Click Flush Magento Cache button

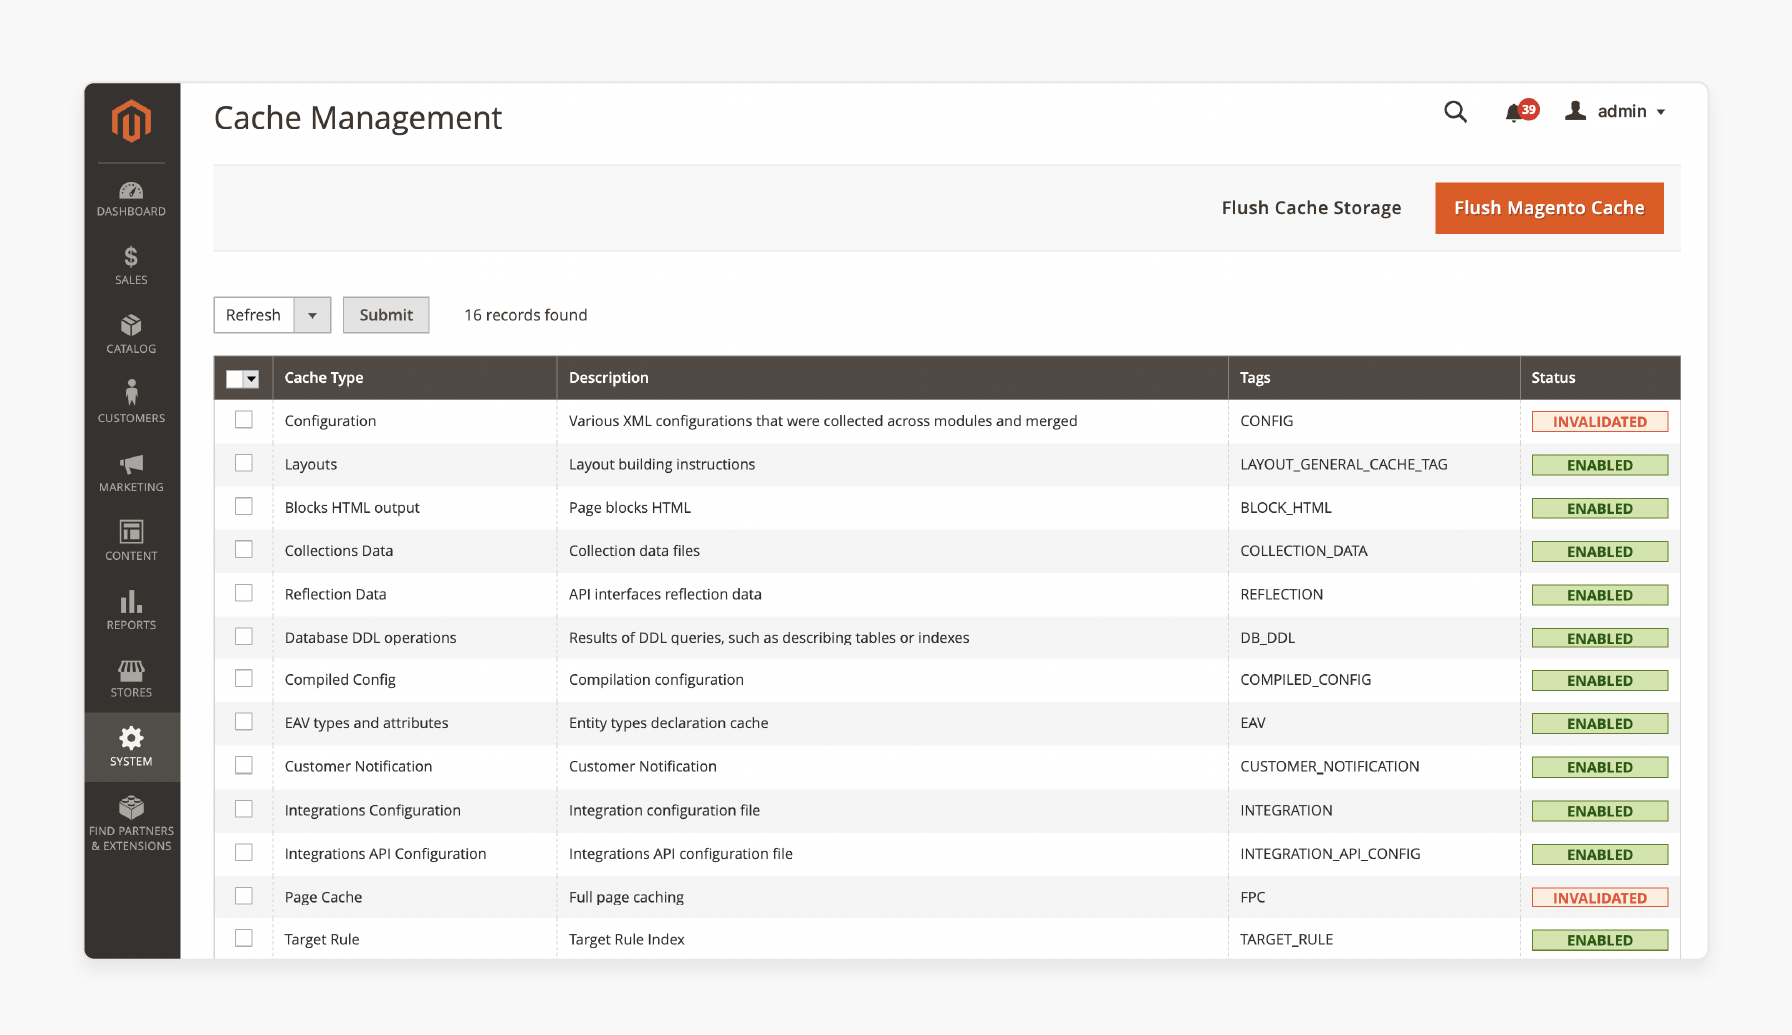(1549, 208)
